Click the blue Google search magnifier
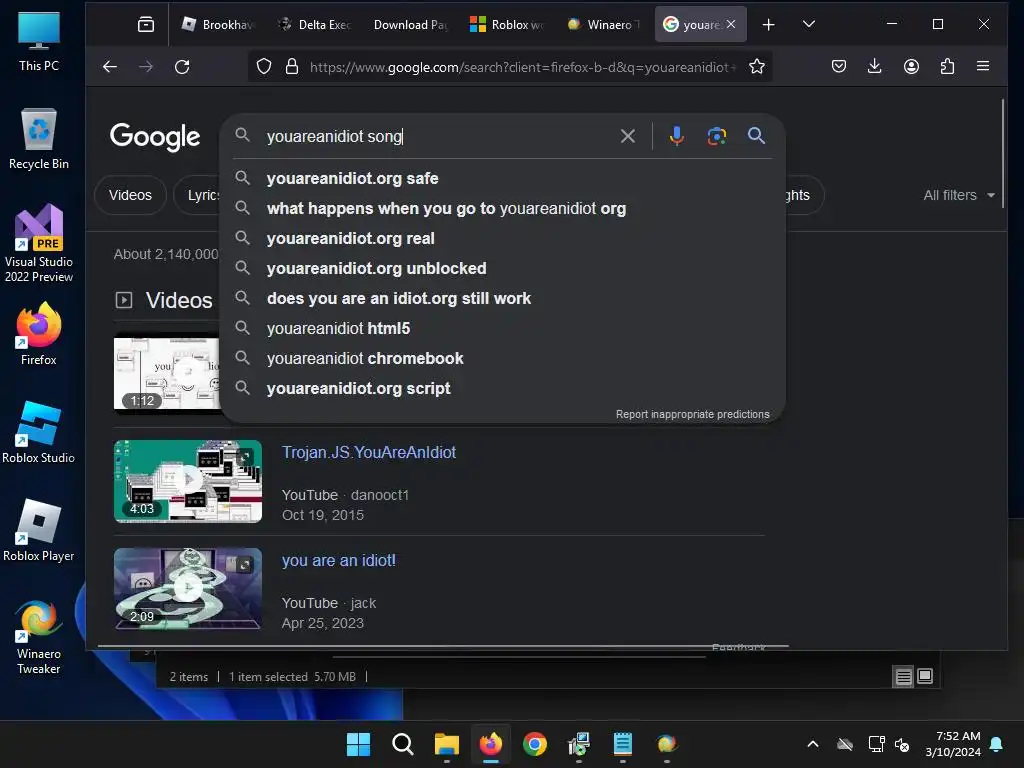The height and width of the screenshot is (768, 1024). 756,136
